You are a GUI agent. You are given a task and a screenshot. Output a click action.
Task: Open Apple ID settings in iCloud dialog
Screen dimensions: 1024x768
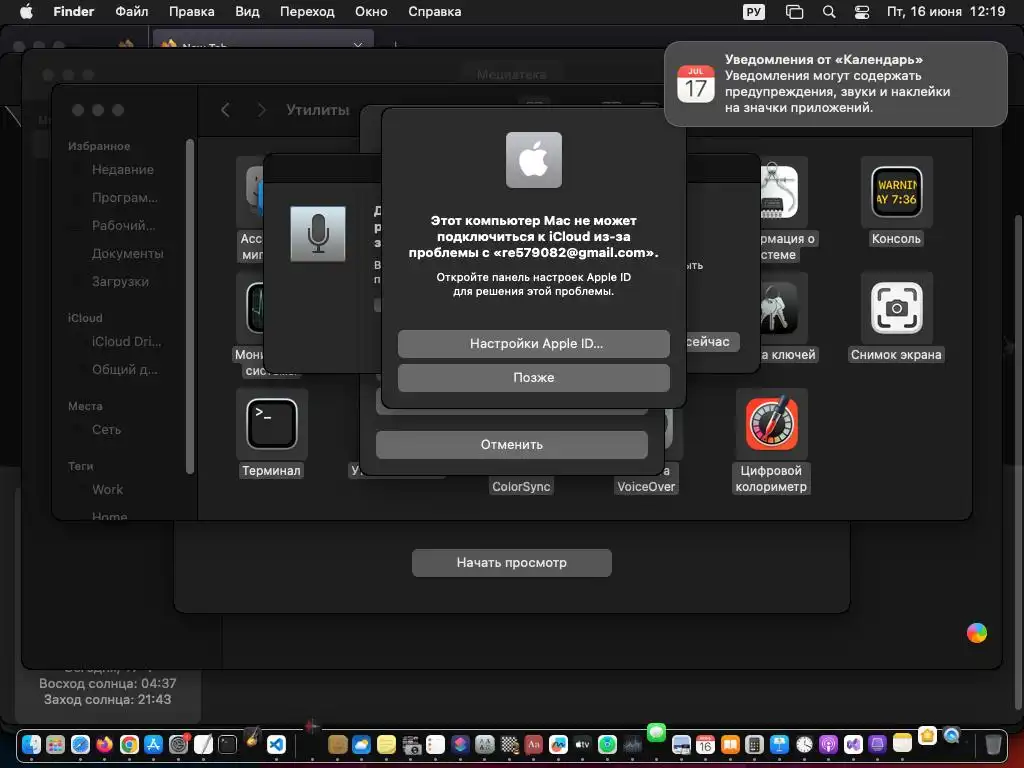534,344
